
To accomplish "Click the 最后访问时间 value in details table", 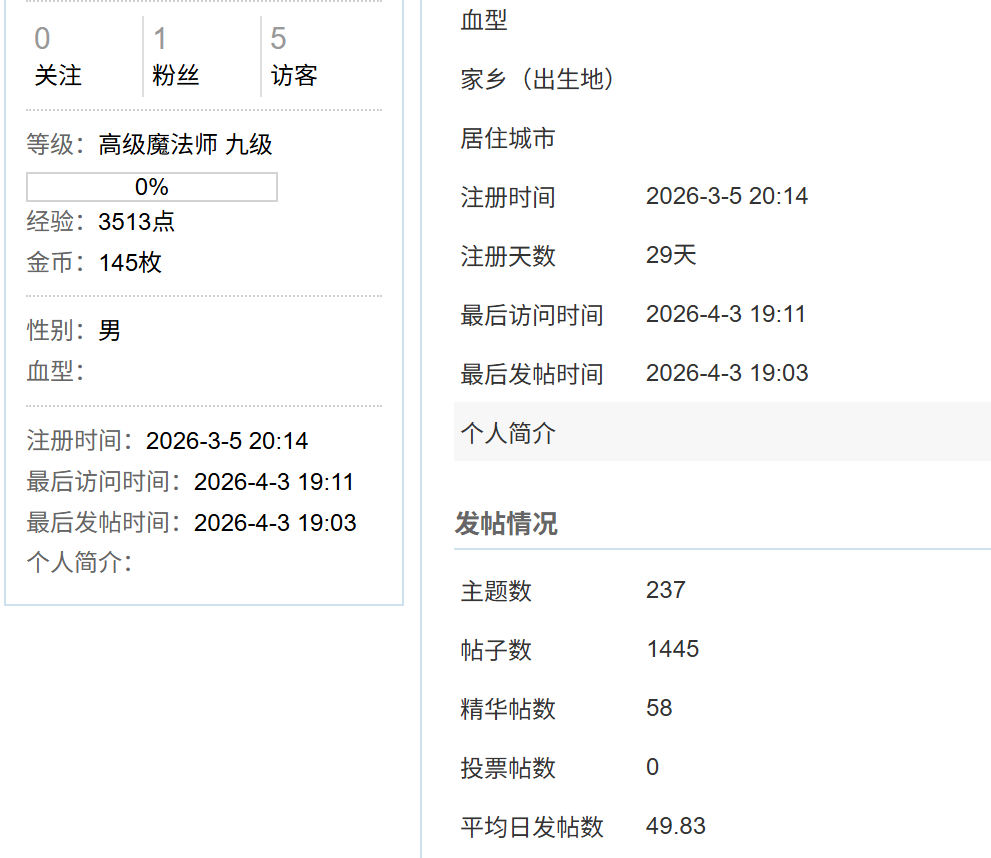I will click(725, 314).
